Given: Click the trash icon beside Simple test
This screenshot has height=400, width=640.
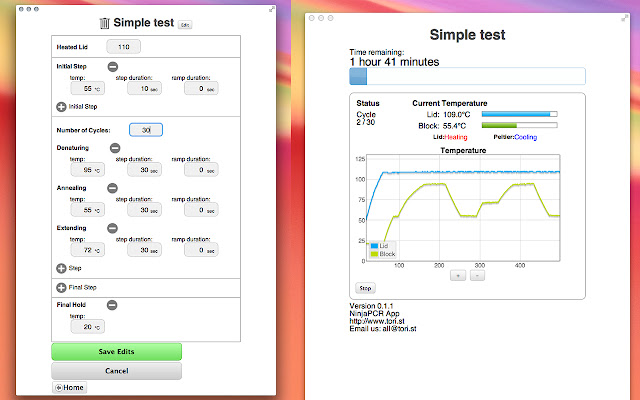Looking at the screenshot, I should click(104, 22).
